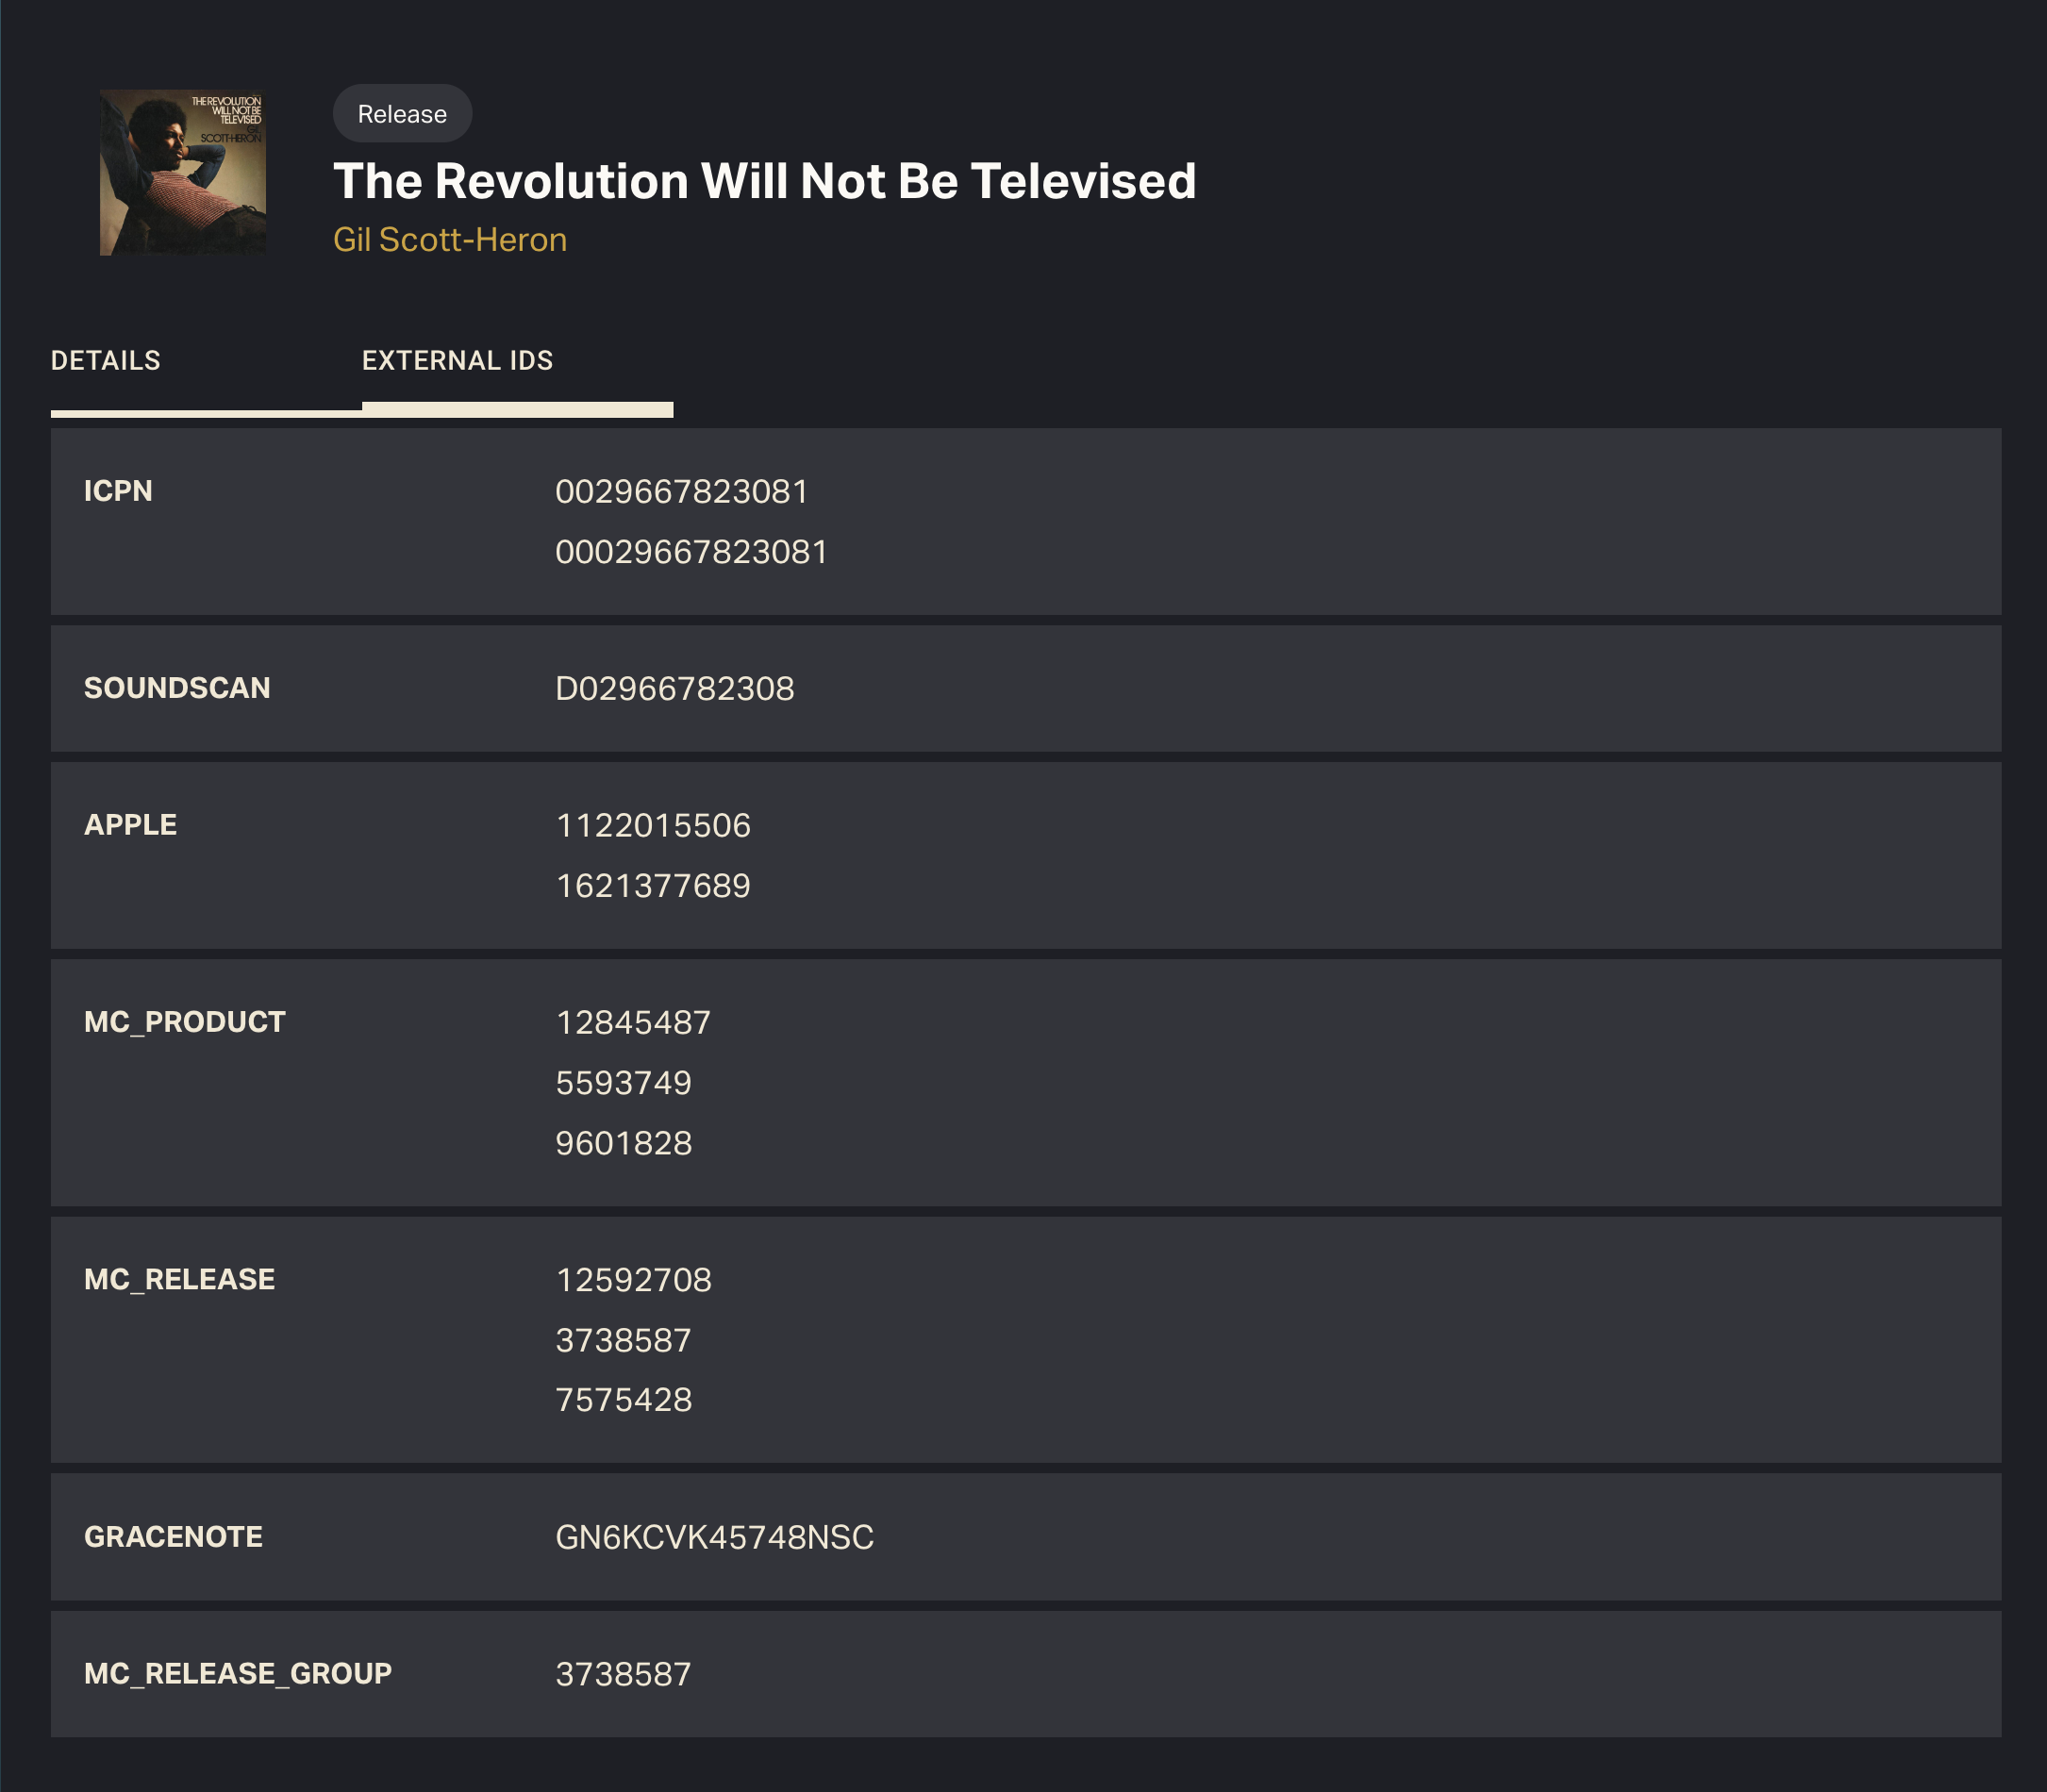The image size is (2047, 1792).
Task: Click the GRACENOTE row label
Action: click(173, 1537)
